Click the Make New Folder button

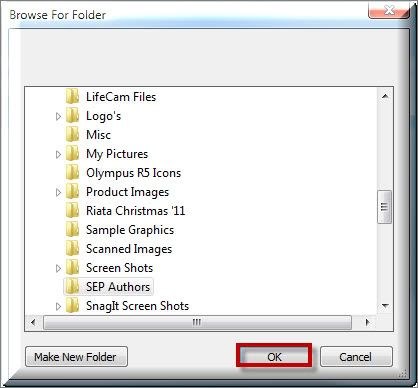pos(76,357)
